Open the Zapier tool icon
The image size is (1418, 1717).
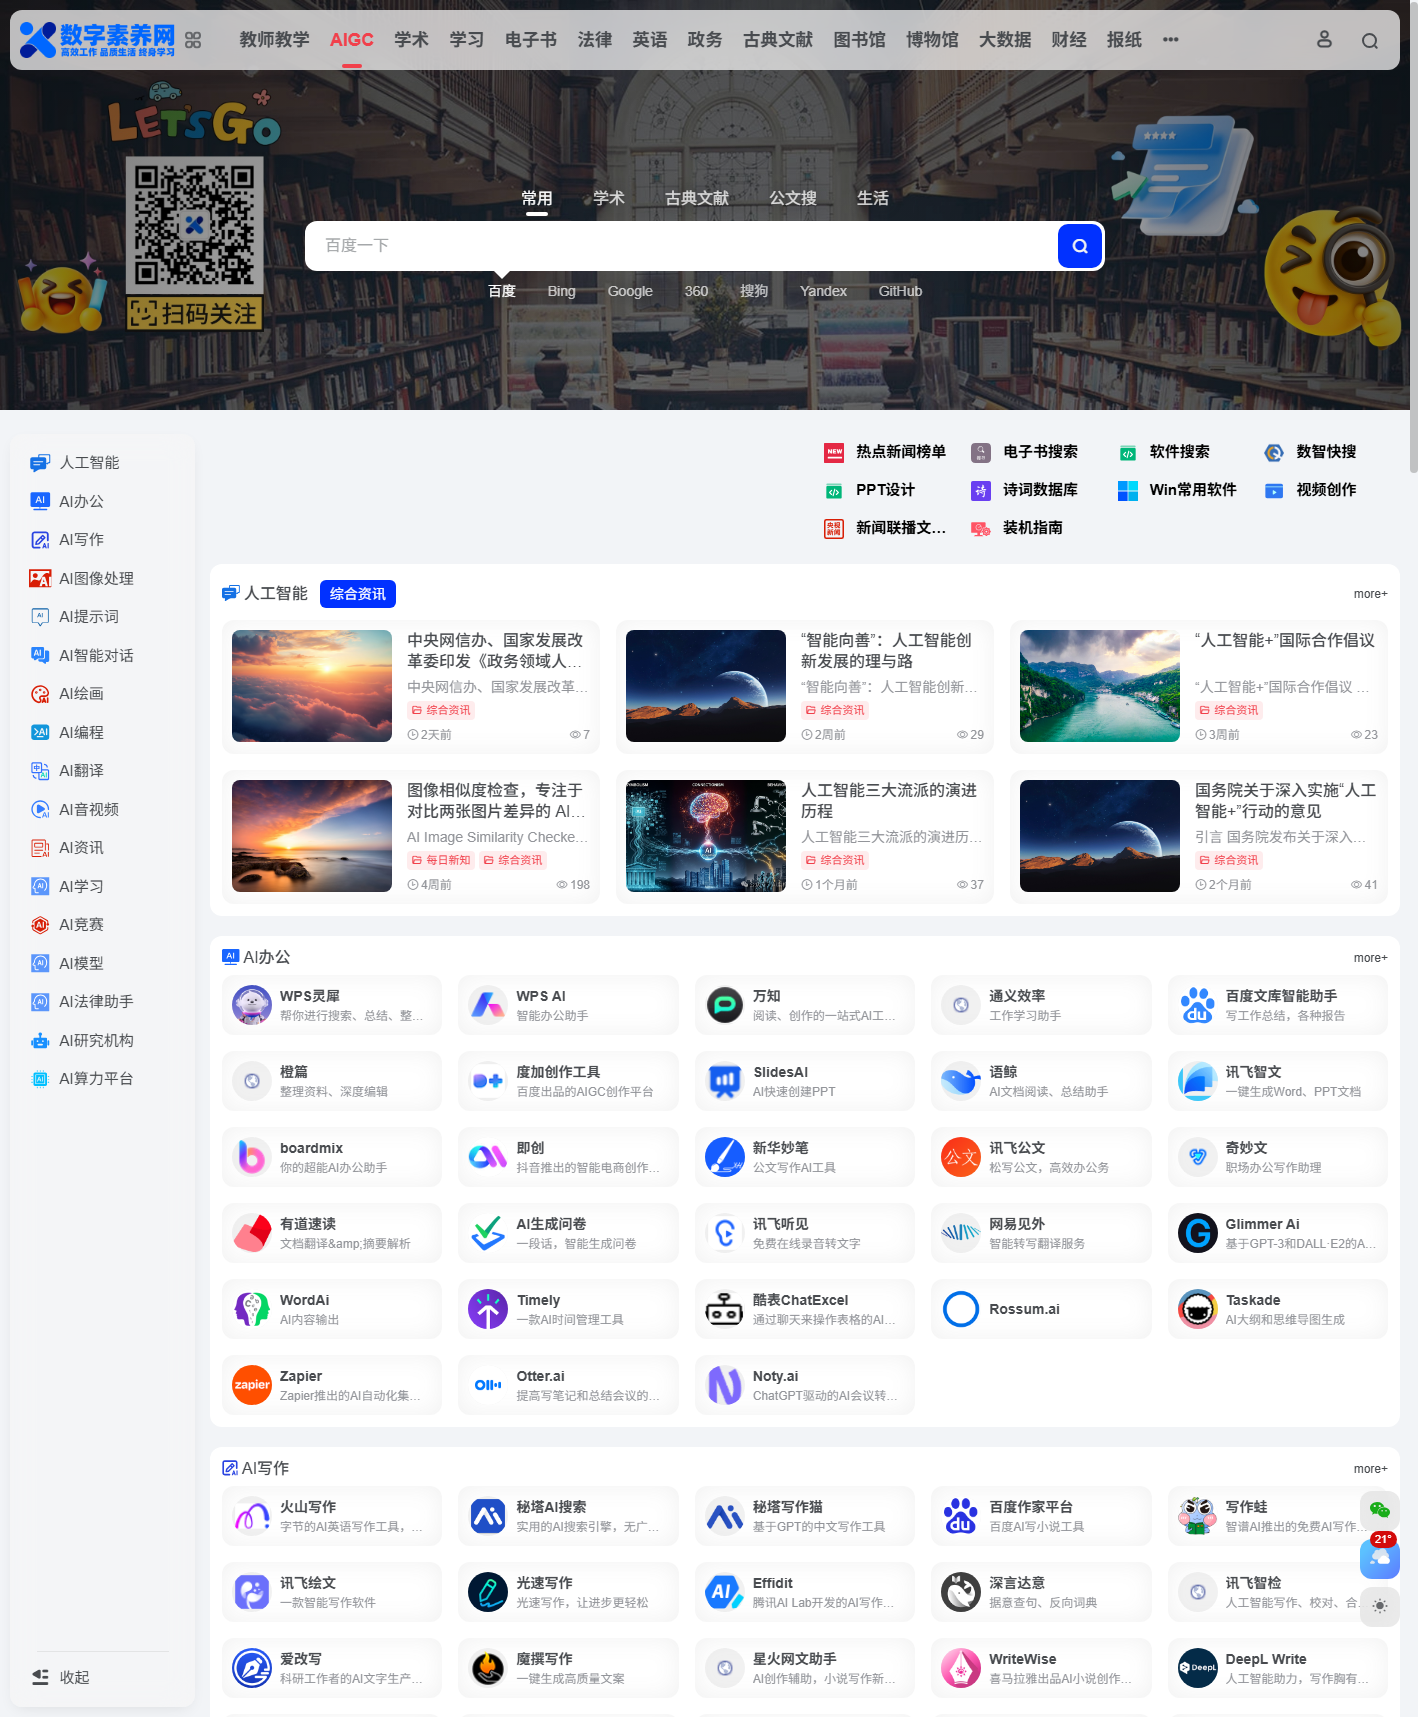point(252,1385)
